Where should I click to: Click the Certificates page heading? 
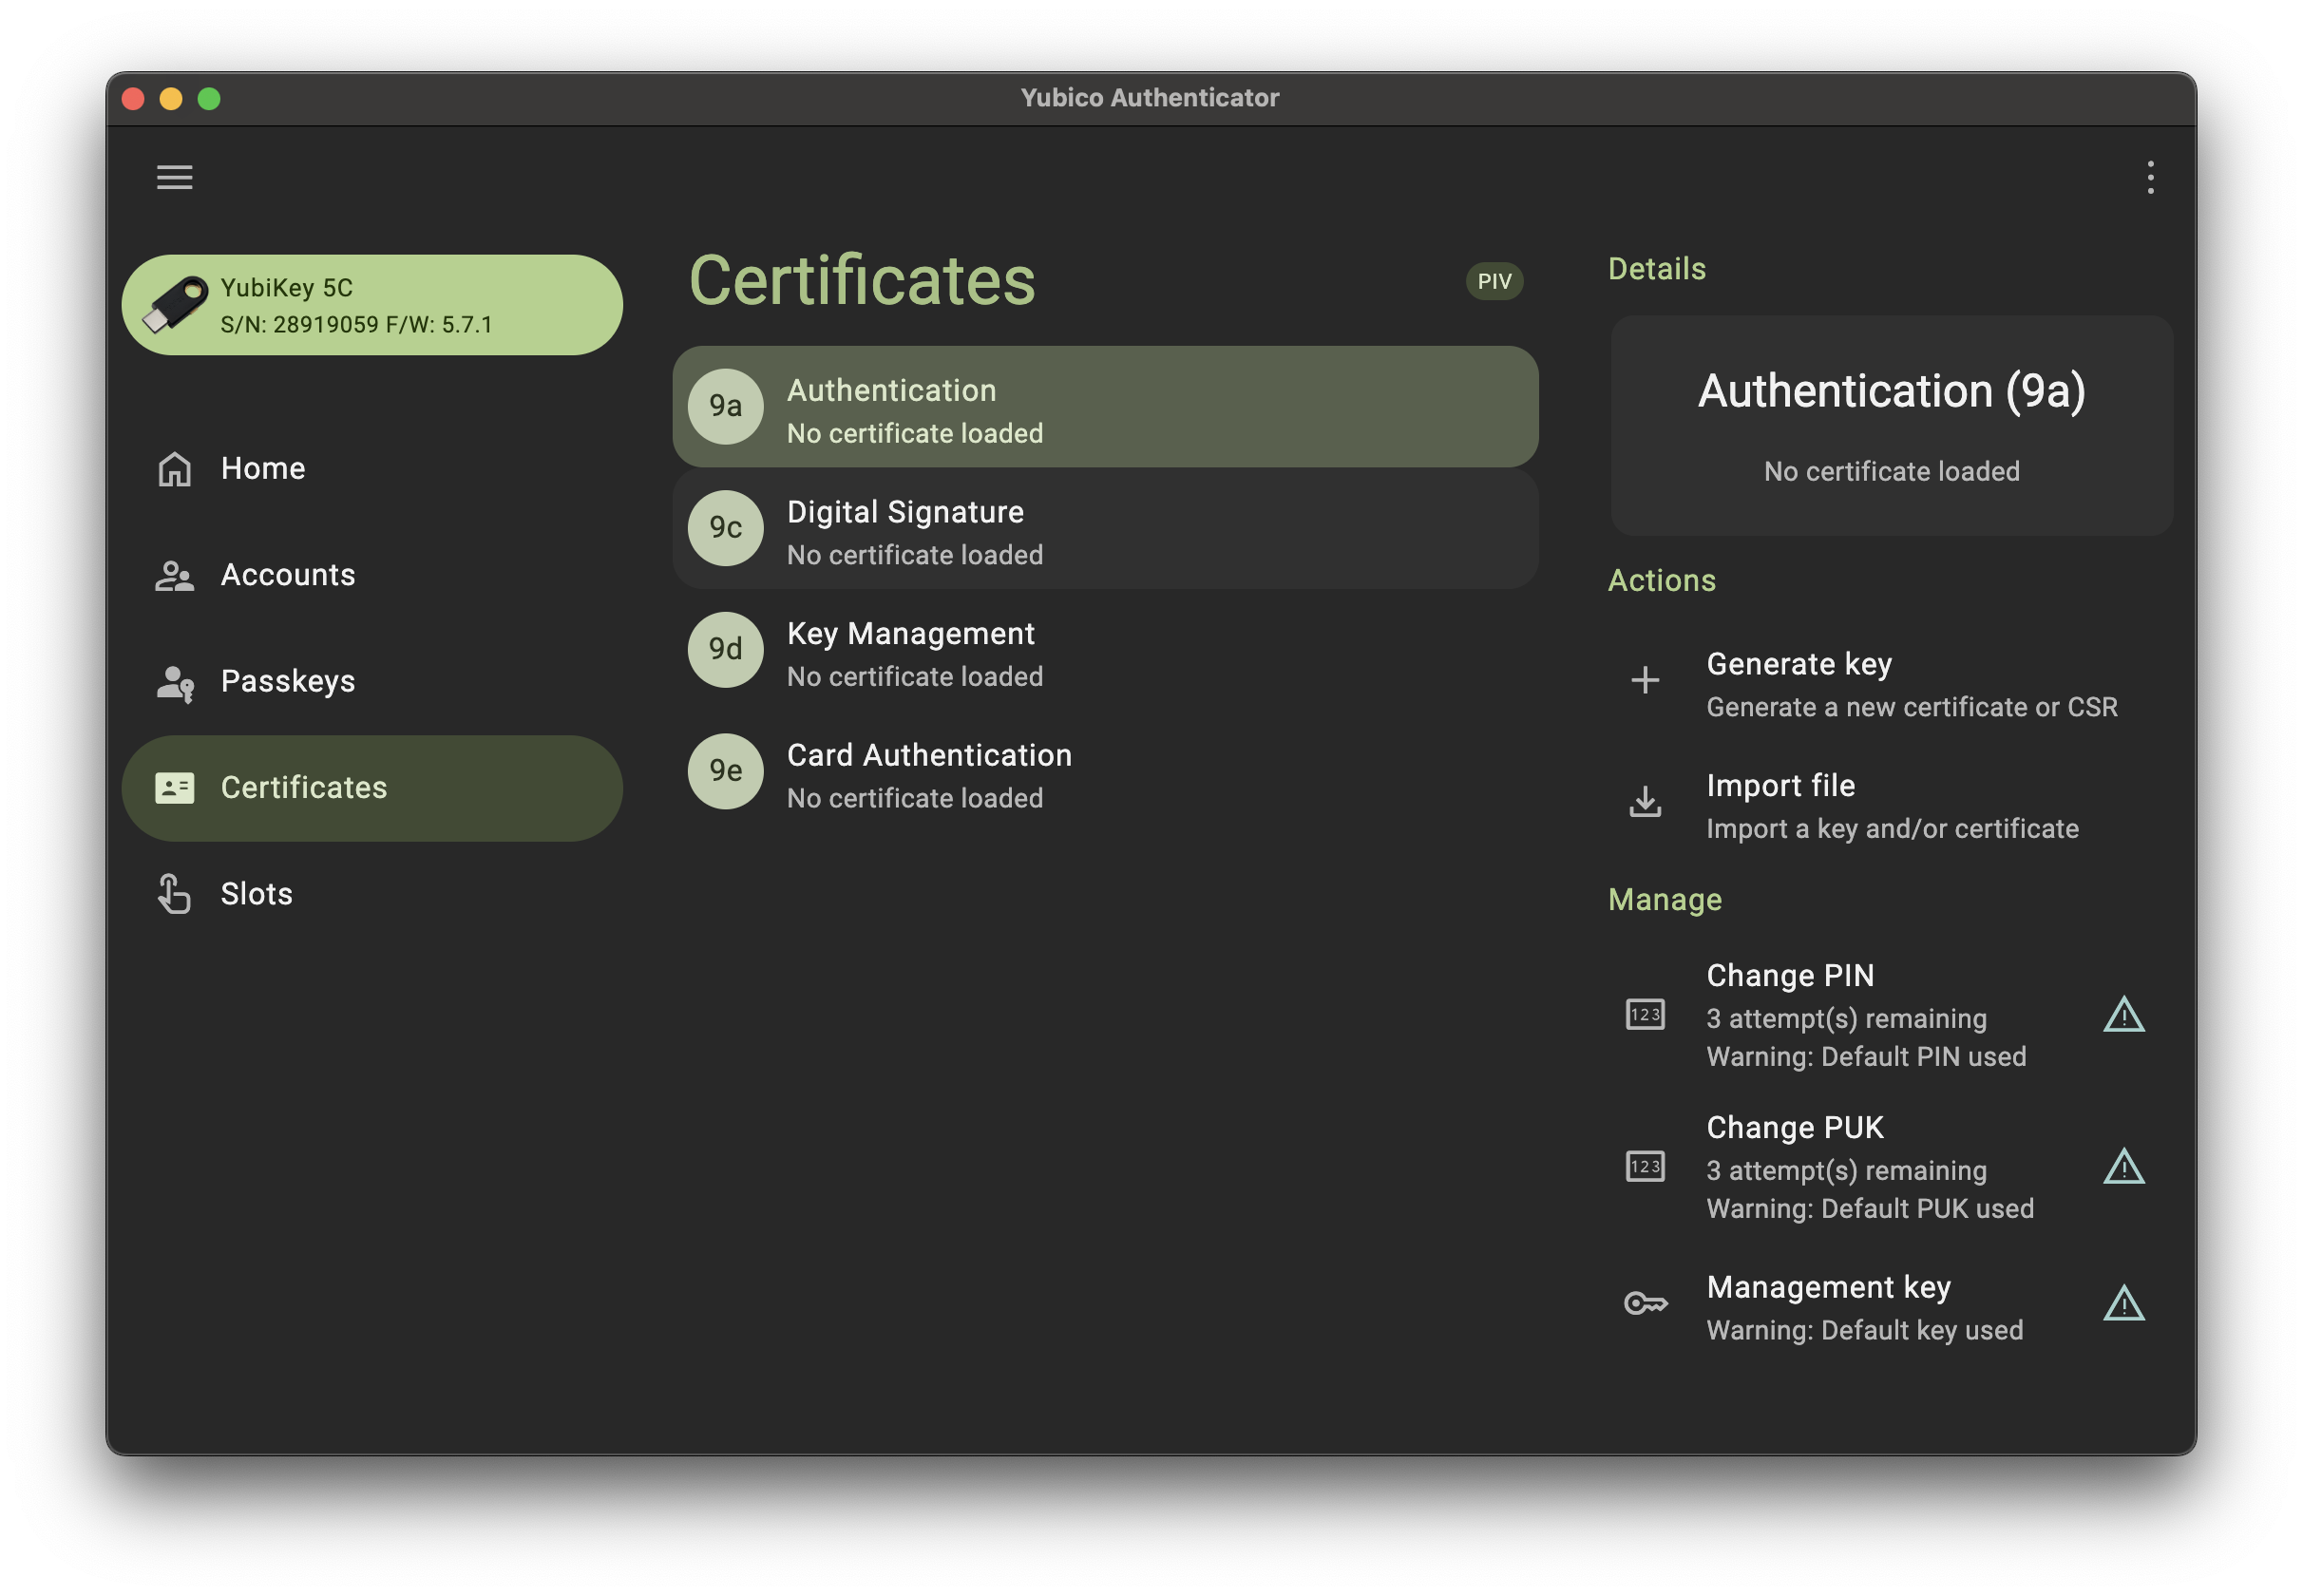point(861,281)
